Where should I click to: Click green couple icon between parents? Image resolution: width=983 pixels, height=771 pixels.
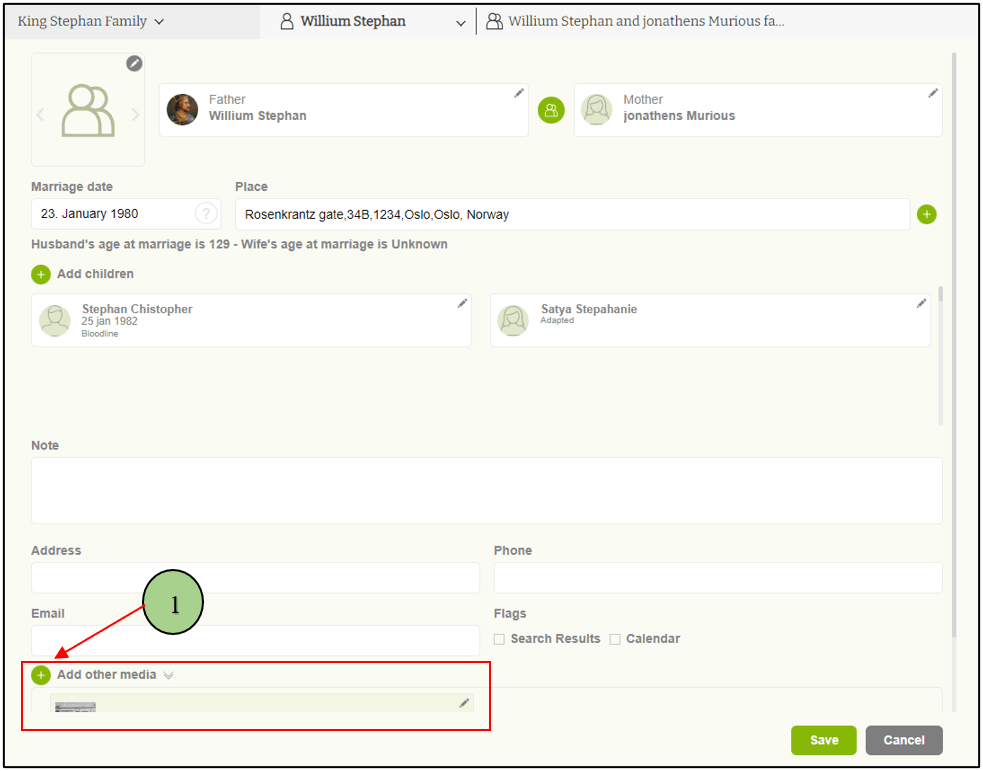pos(551,110)
